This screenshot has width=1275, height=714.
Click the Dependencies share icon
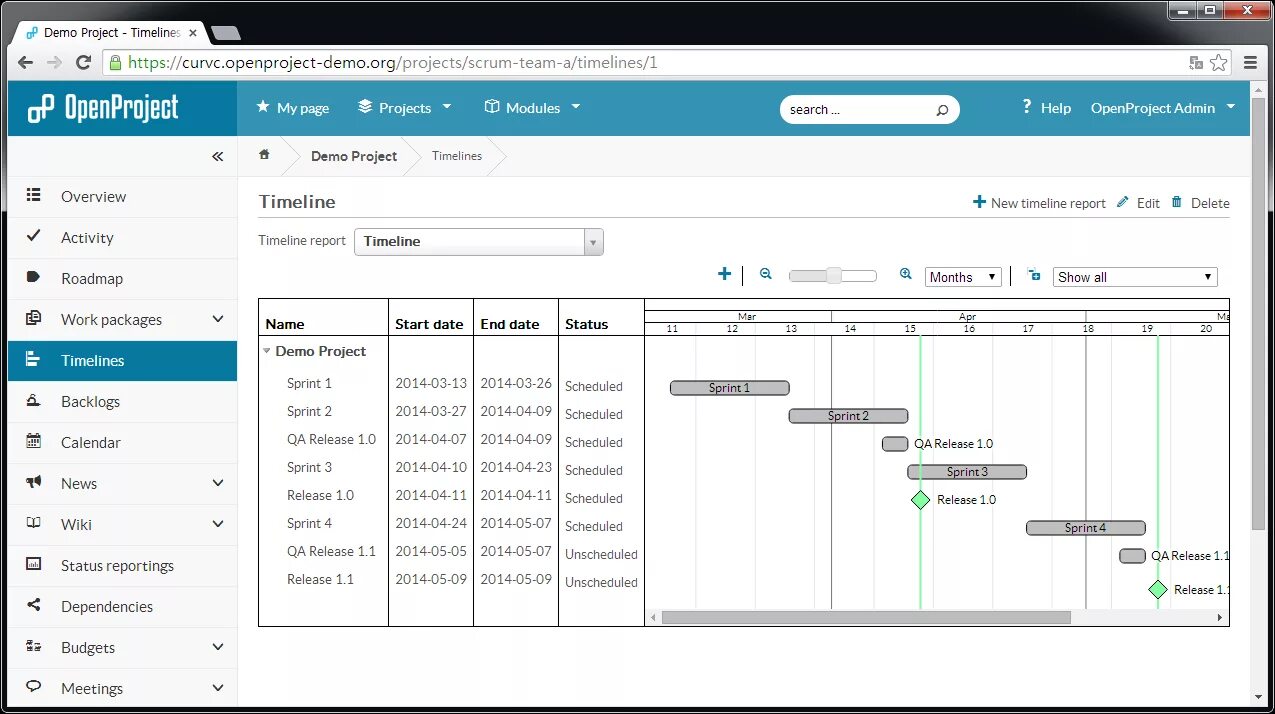click(x=34, y=605)
